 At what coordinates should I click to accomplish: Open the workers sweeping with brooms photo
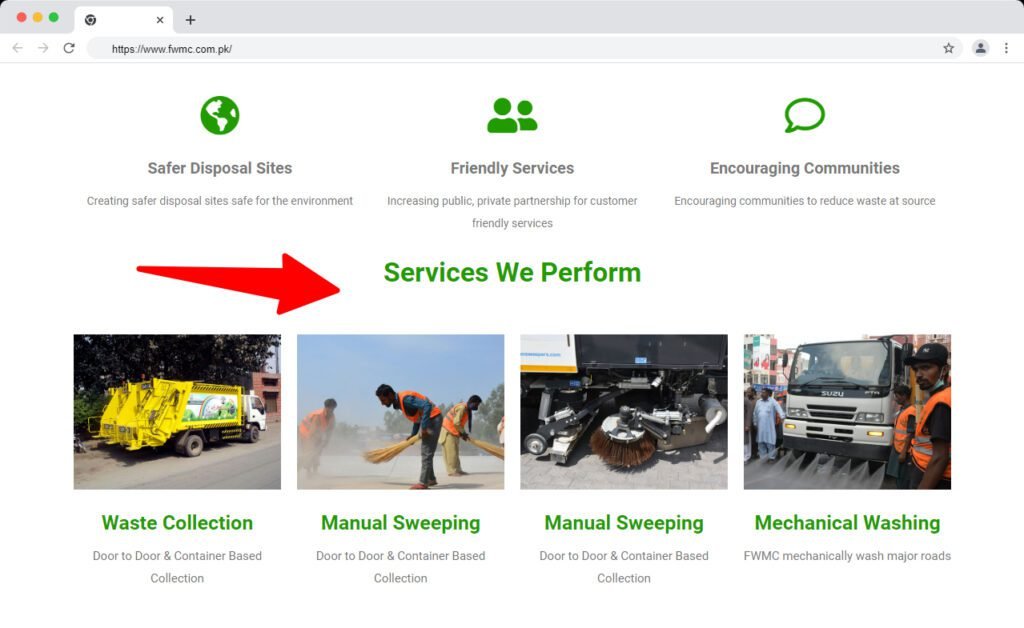(x=400, y=412)
